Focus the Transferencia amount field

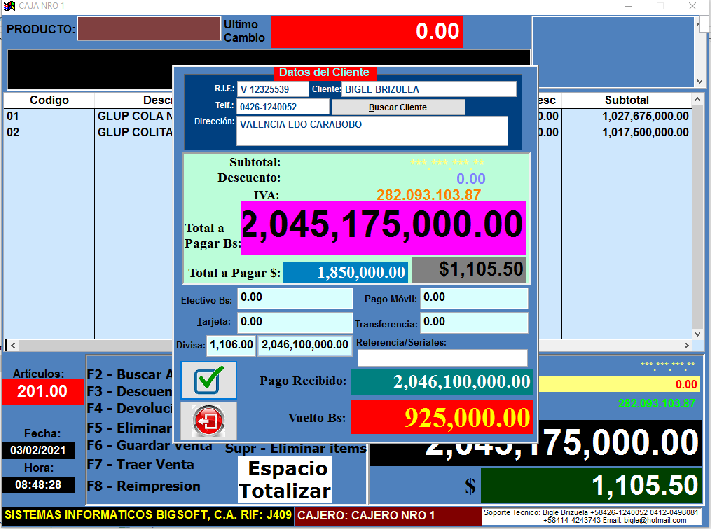[474, 322]
